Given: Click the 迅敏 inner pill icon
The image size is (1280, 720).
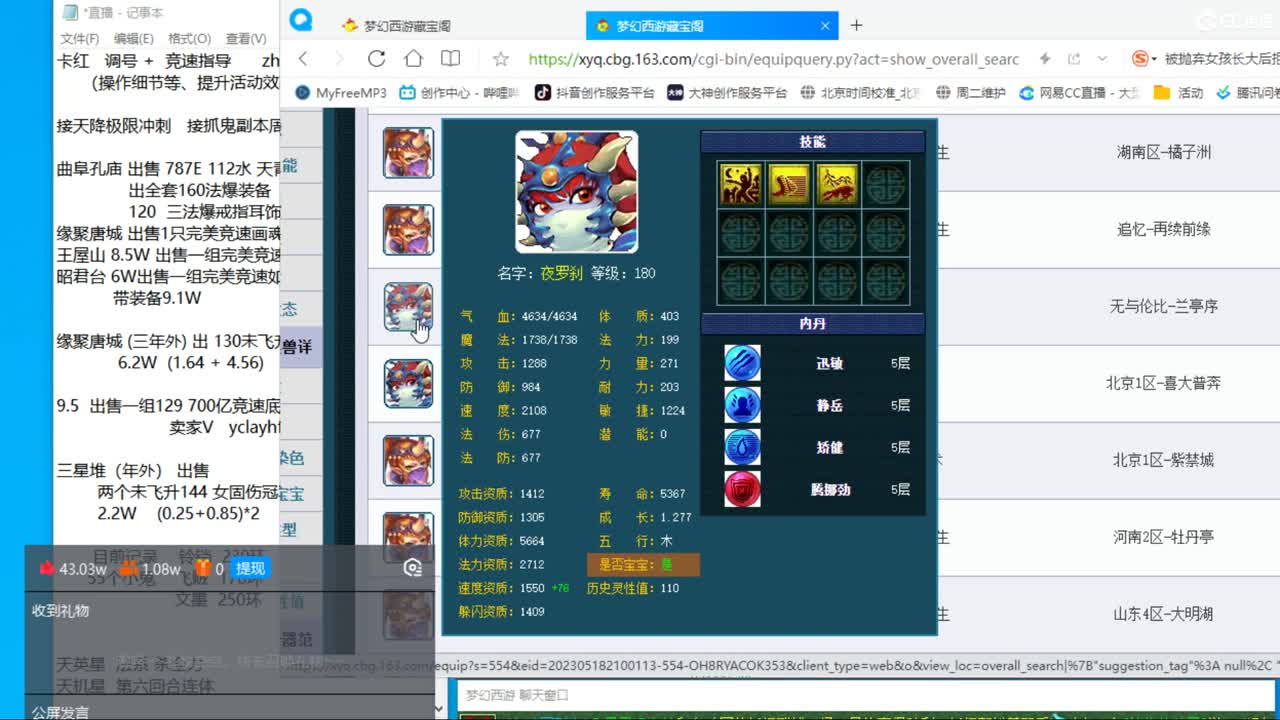Looking at the screenshot, I should pos(742,363).
